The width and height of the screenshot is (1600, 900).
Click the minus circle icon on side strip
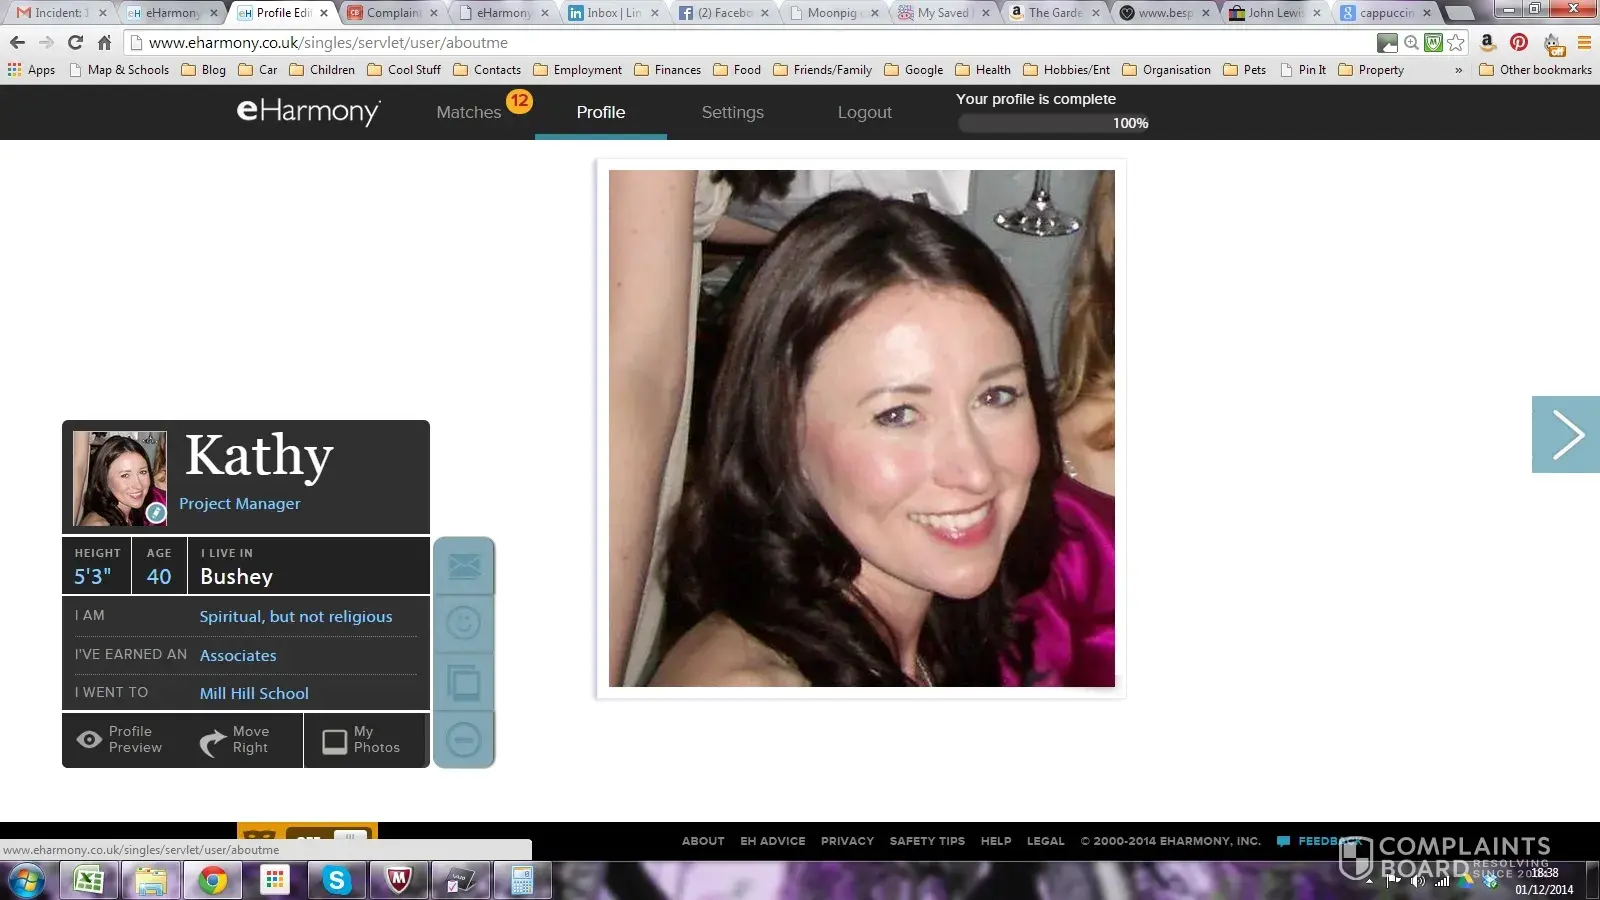tap(464, 740)
